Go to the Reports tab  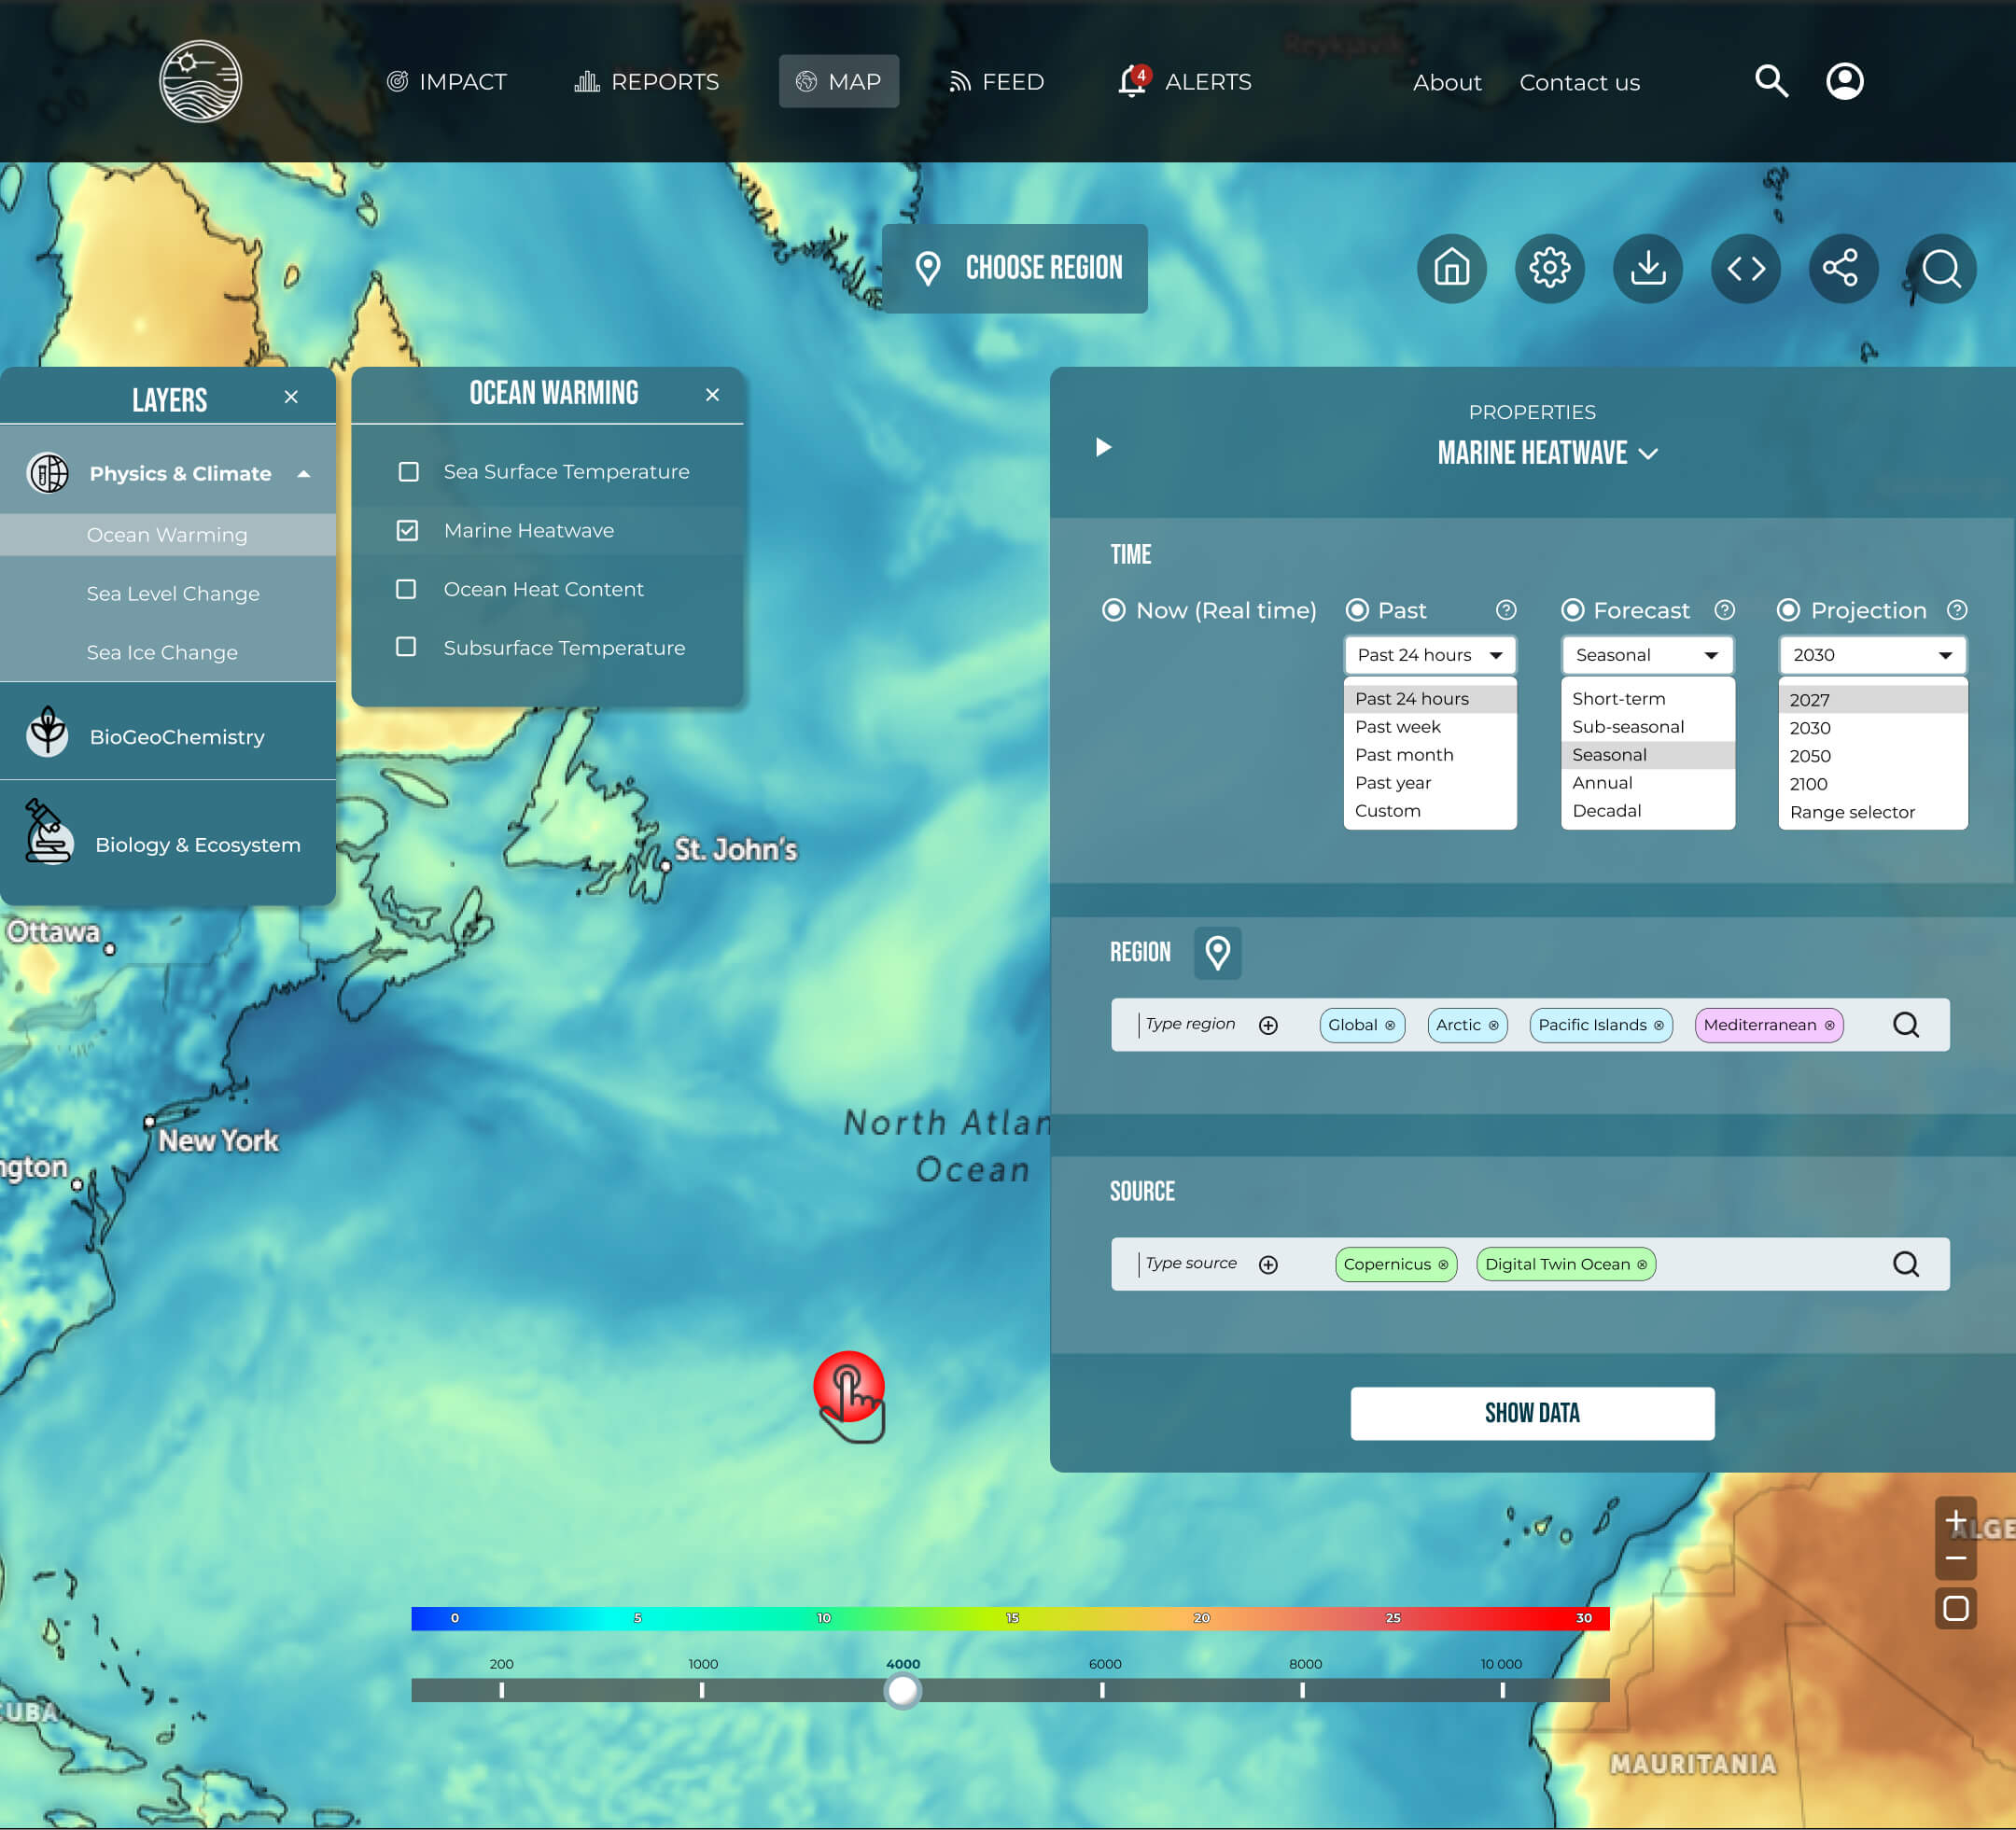pos(646,82)
